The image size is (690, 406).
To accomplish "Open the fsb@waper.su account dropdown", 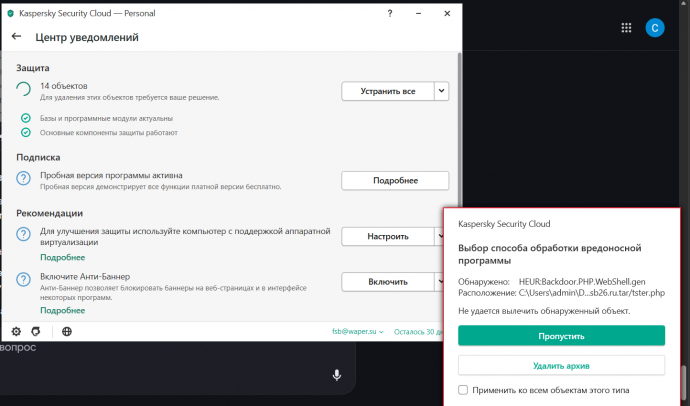I will 357,331.
